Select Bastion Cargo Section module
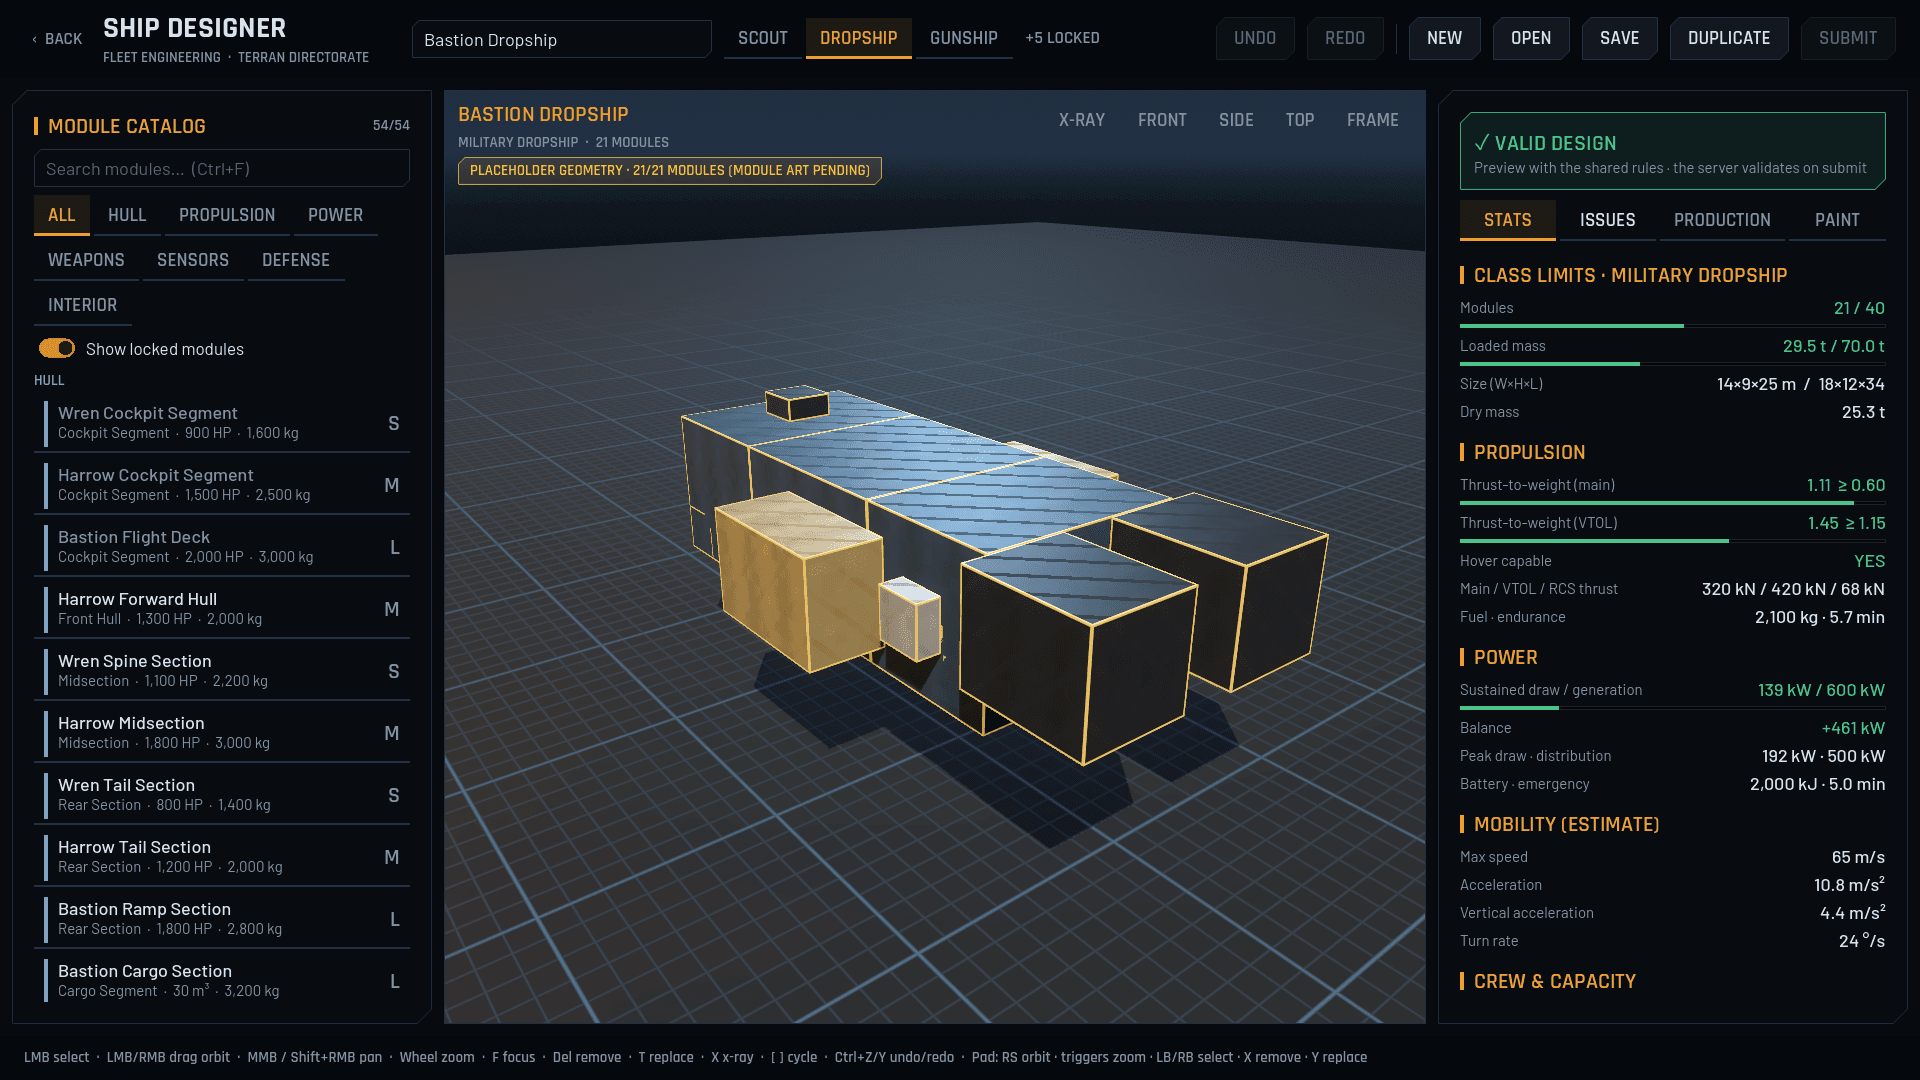The image size is (1920, 1080). [222, 981]
